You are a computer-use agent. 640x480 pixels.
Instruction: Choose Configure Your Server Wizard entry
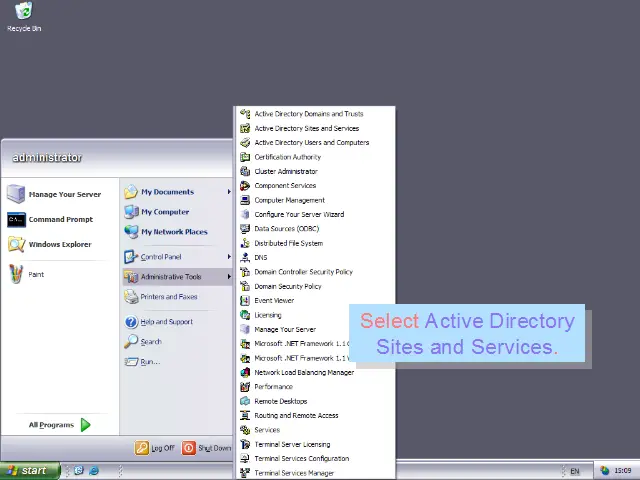(316, 214)
